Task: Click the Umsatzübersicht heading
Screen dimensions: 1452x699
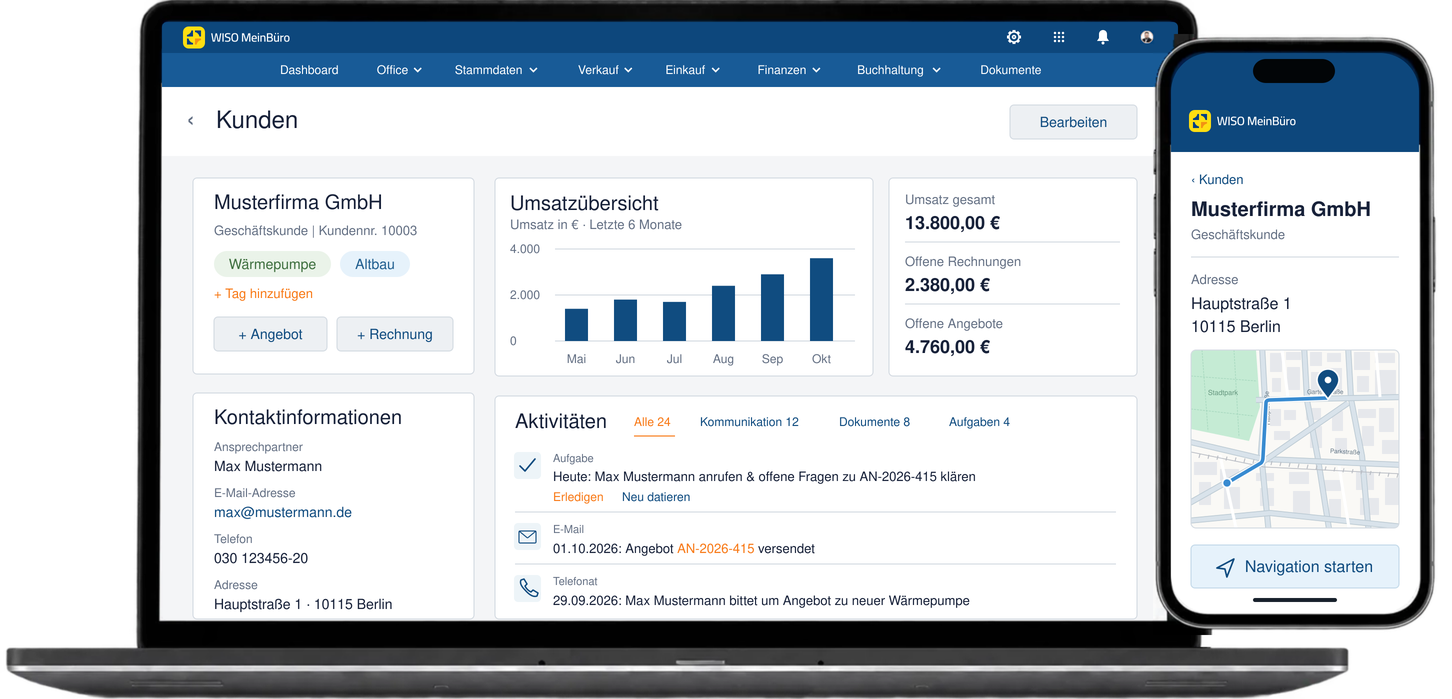Action: [584, 203]
